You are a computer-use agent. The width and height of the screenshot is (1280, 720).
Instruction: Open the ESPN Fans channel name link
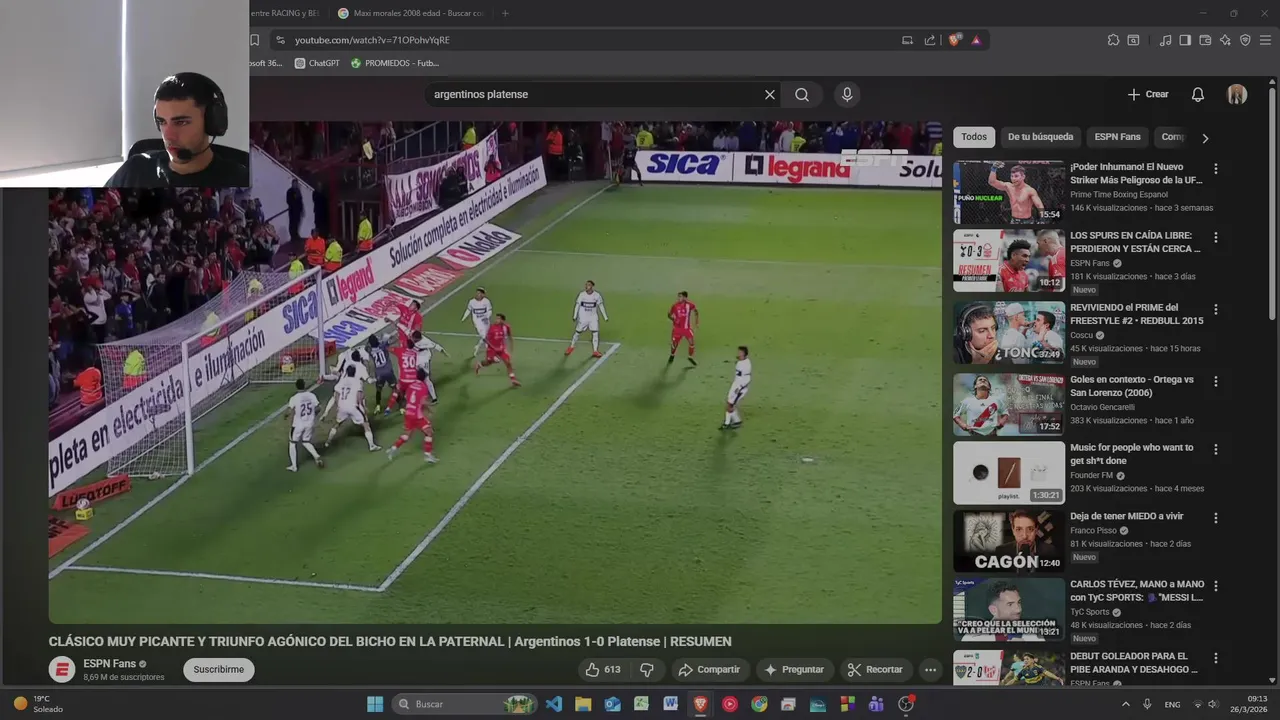click(x=109, y=664)
